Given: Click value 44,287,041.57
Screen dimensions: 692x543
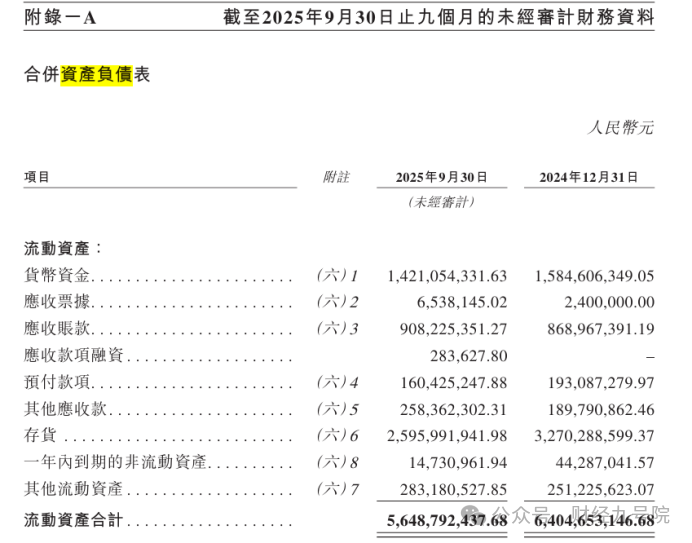Looking at the screenshot, I should [x=605, y=463].
